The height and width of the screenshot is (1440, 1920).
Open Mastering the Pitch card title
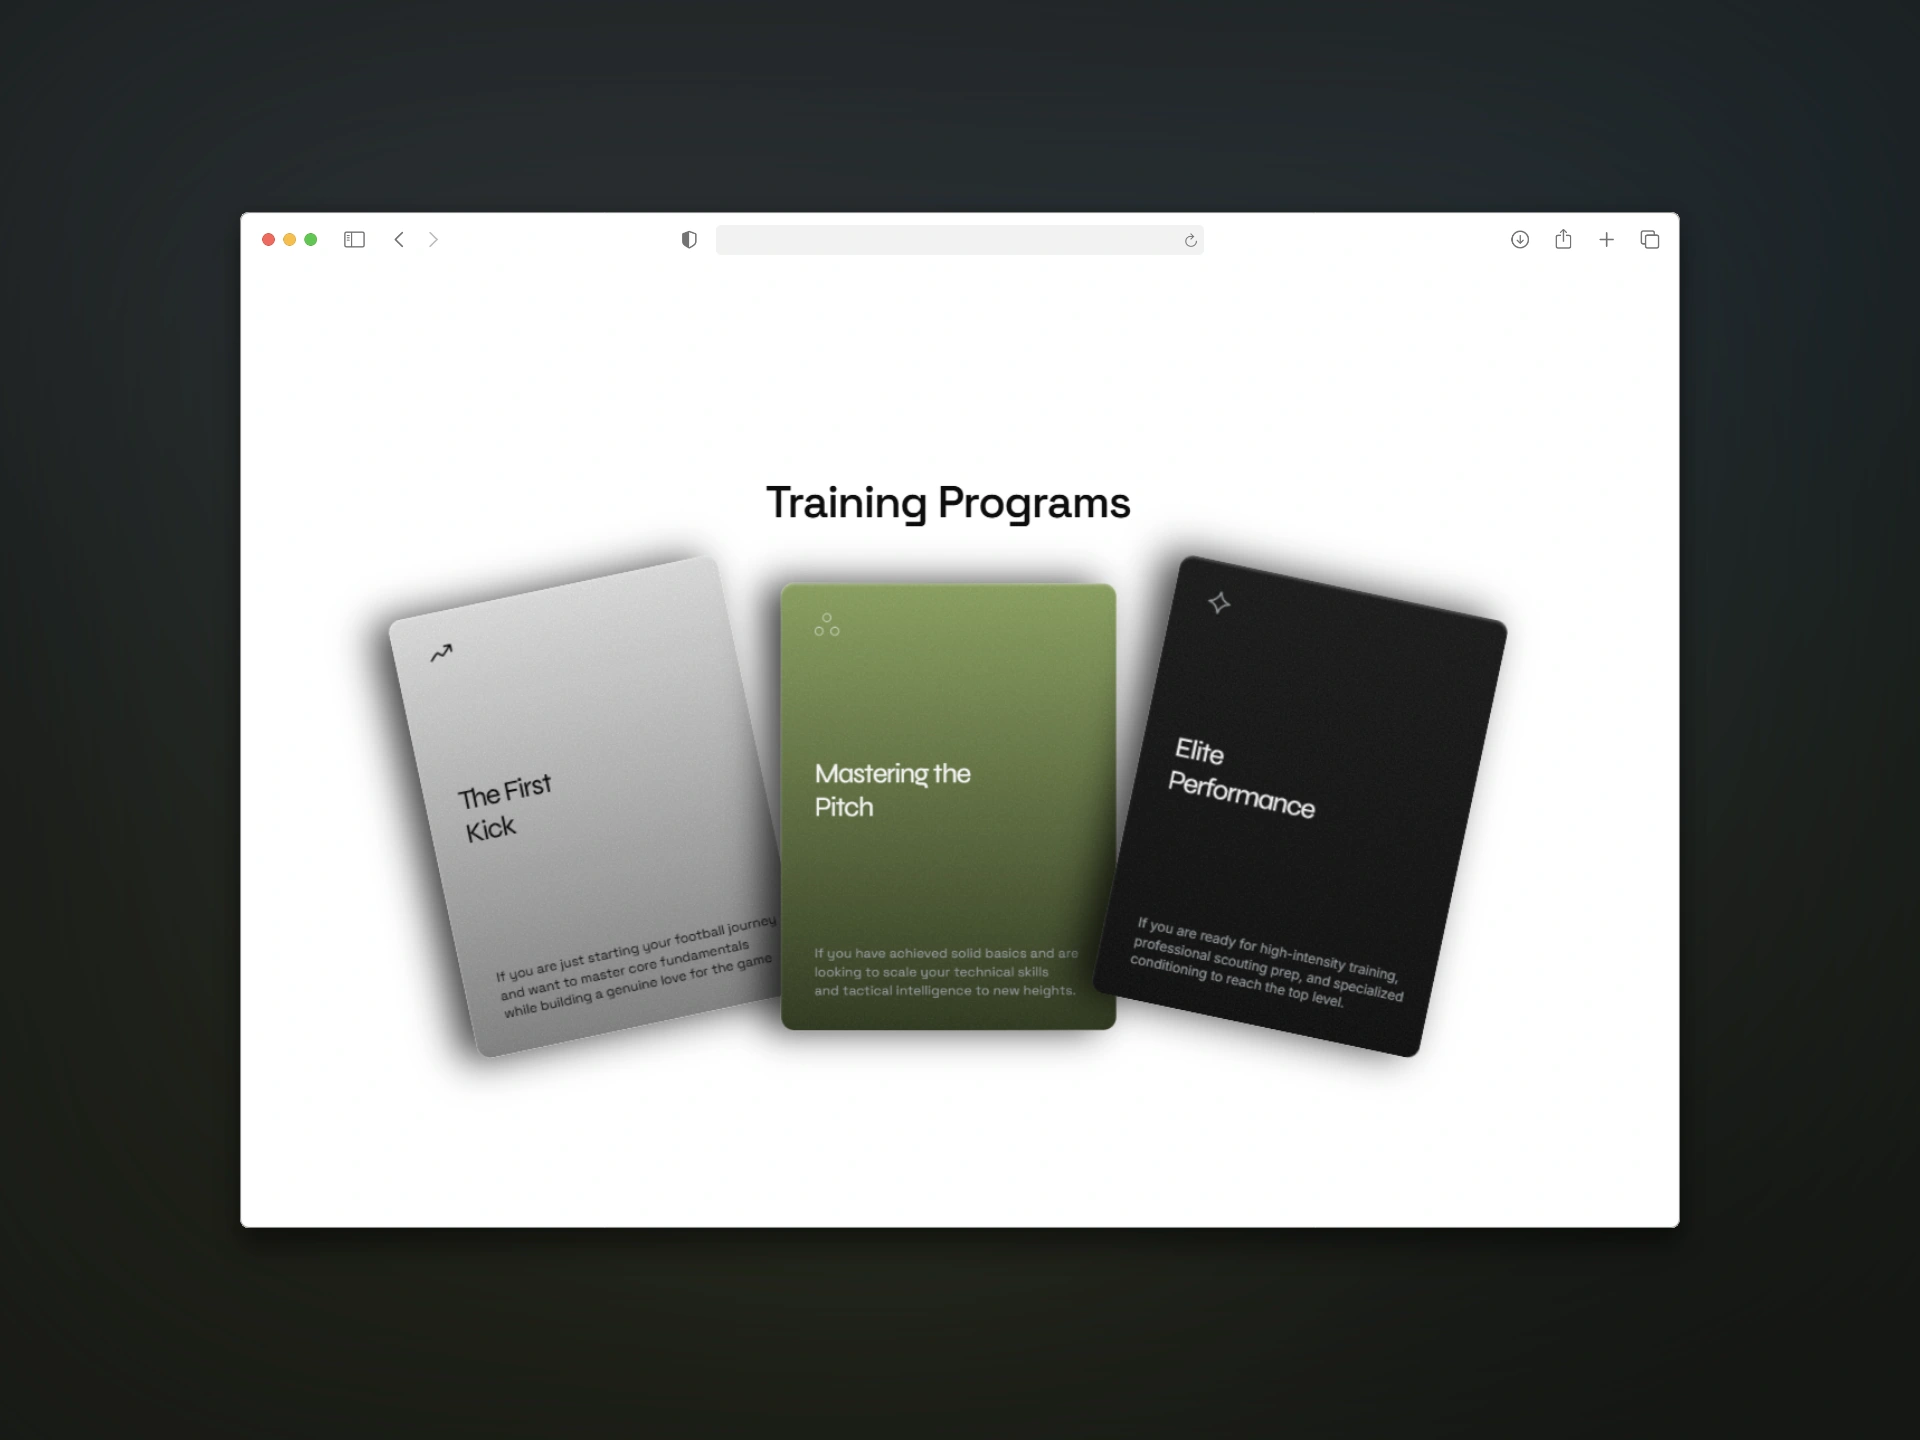pyautogui.click(x=891, y=790)
